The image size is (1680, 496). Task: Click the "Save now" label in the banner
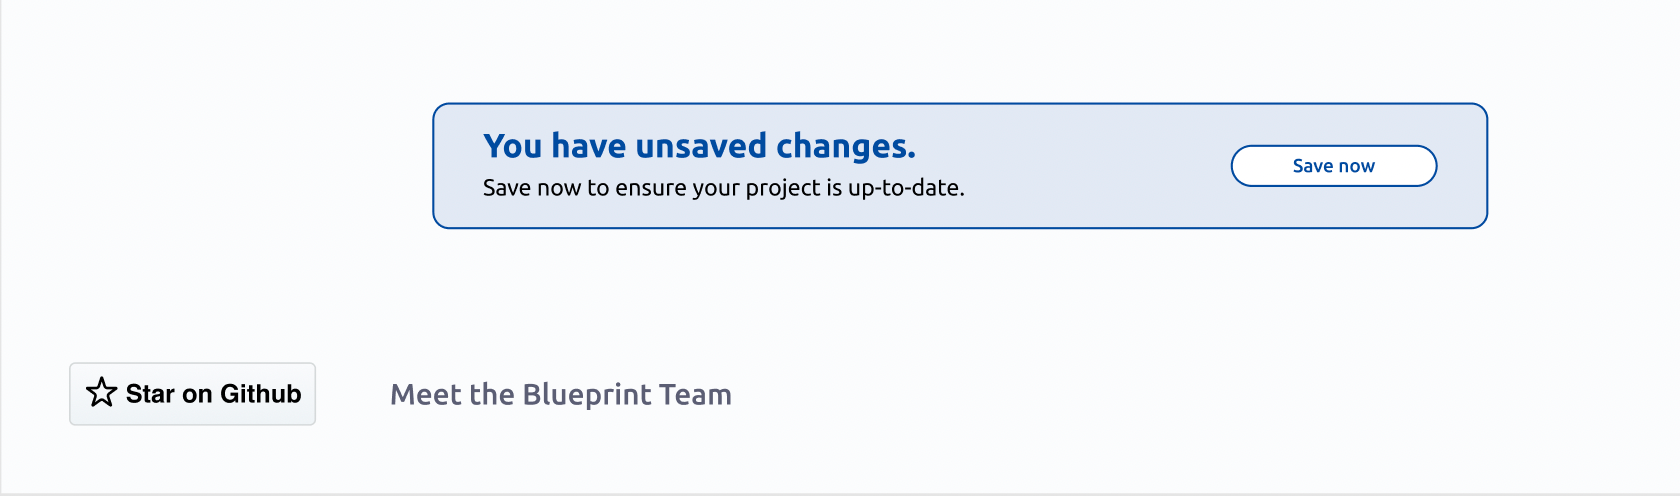click(x=1333, y=166)
